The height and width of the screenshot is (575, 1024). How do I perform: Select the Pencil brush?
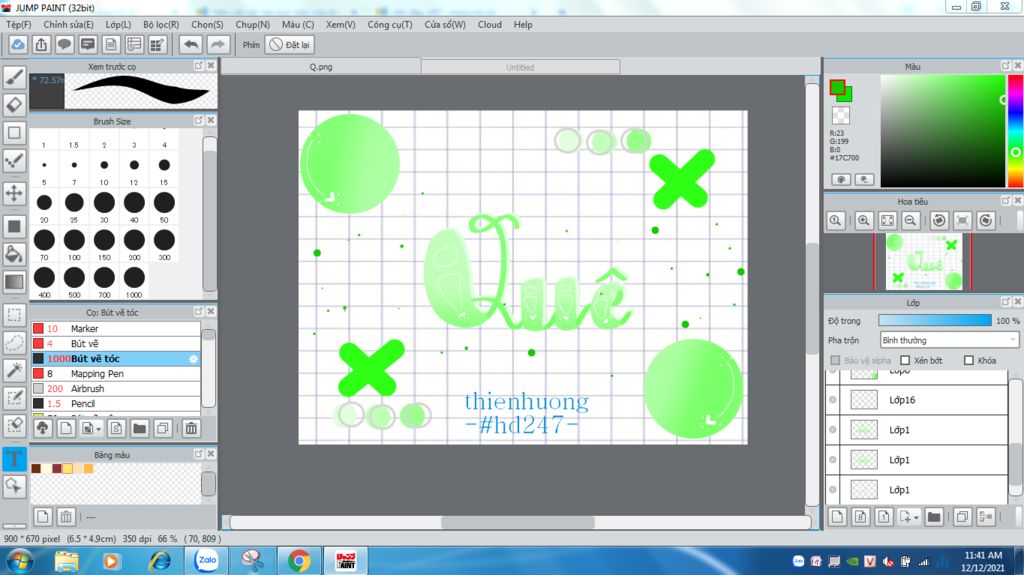click(116, 404)
